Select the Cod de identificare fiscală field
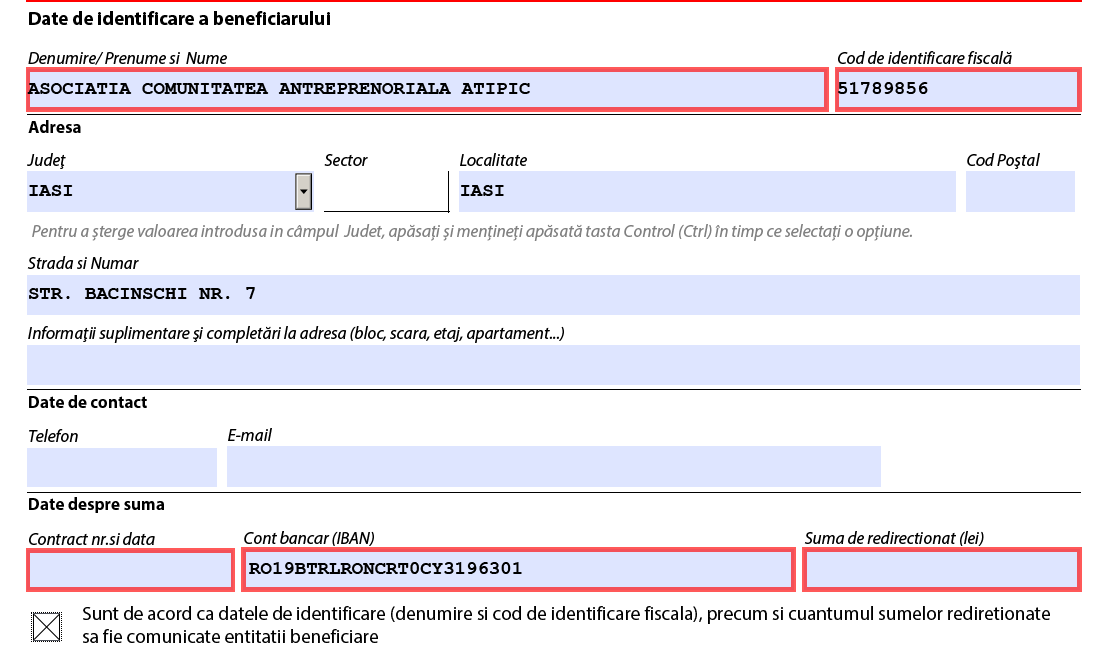The image size is (1096, 651). tap(957, 89)
